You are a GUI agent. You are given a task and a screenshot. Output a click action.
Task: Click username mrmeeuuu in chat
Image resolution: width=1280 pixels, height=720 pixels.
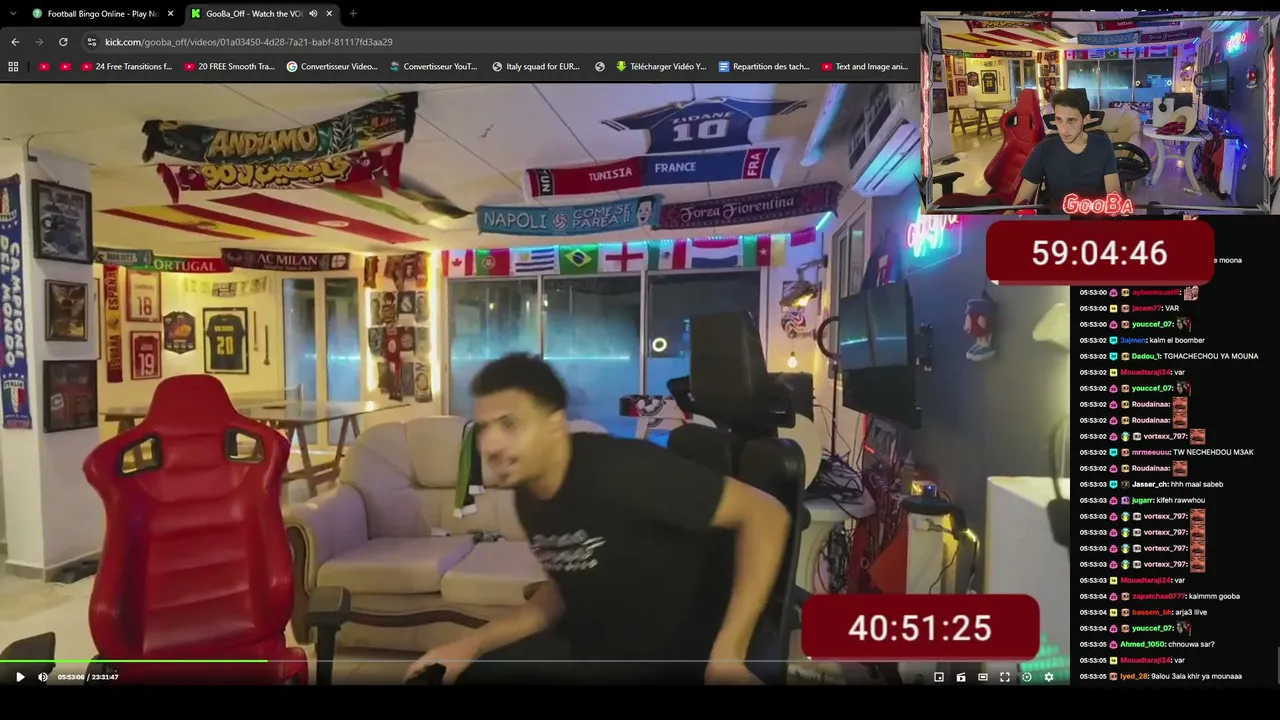[x=1151, y=452]
